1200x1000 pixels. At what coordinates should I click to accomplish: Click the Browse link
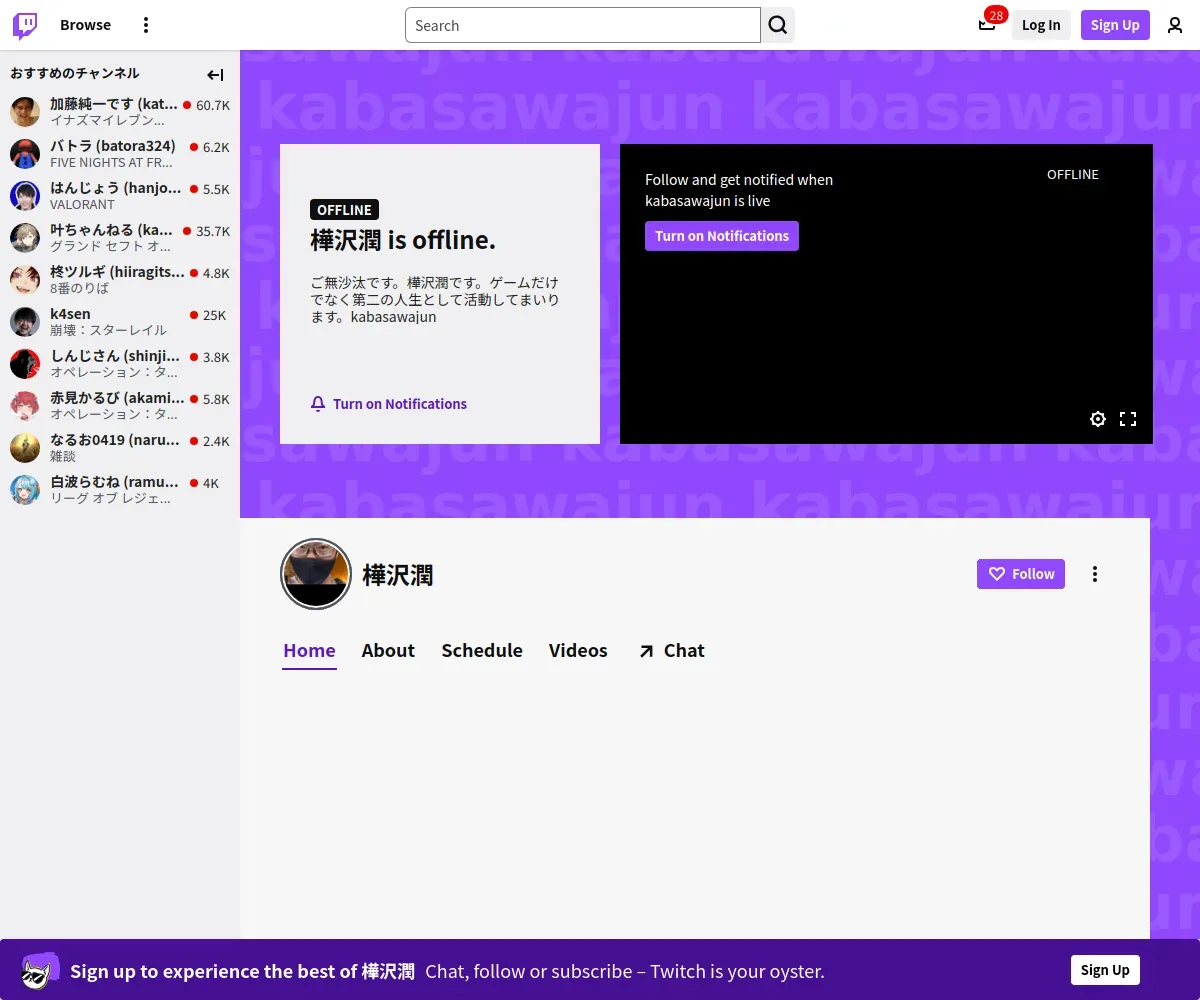click(85, 25)
